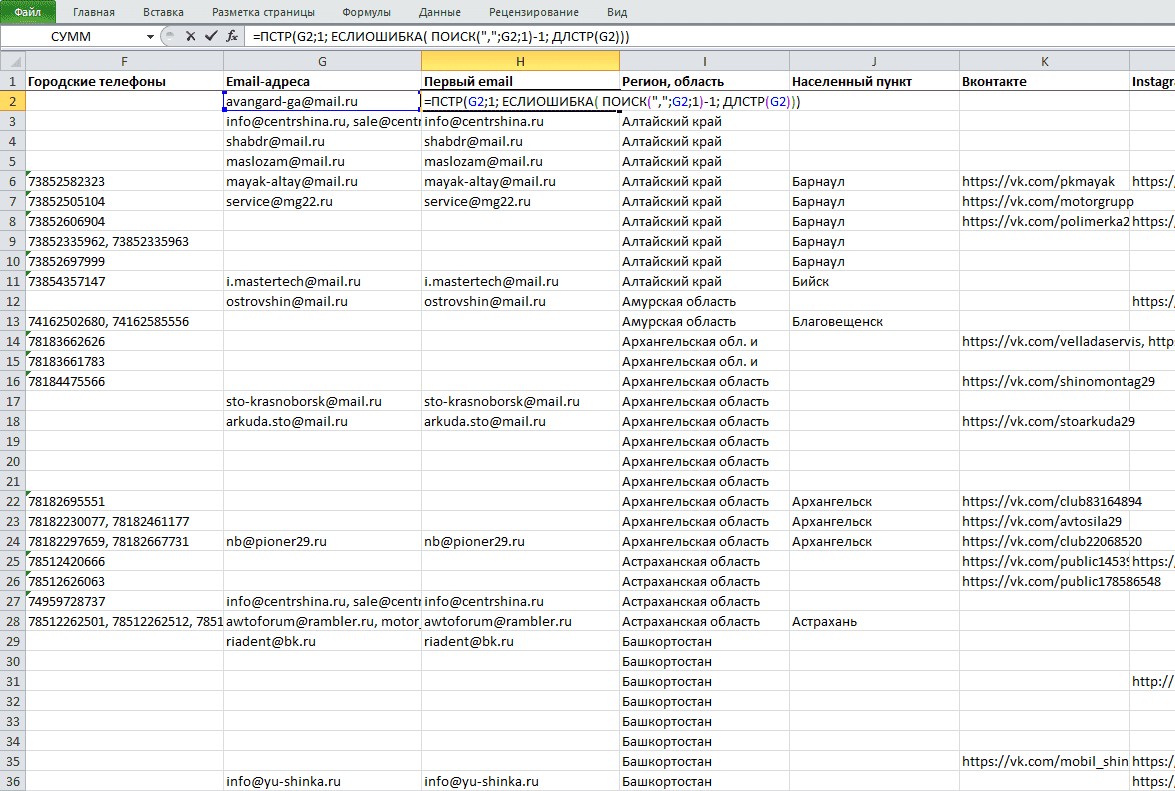Select row 36 by its row header
This screenshot has height=791, width=1175.
point(13,781)
